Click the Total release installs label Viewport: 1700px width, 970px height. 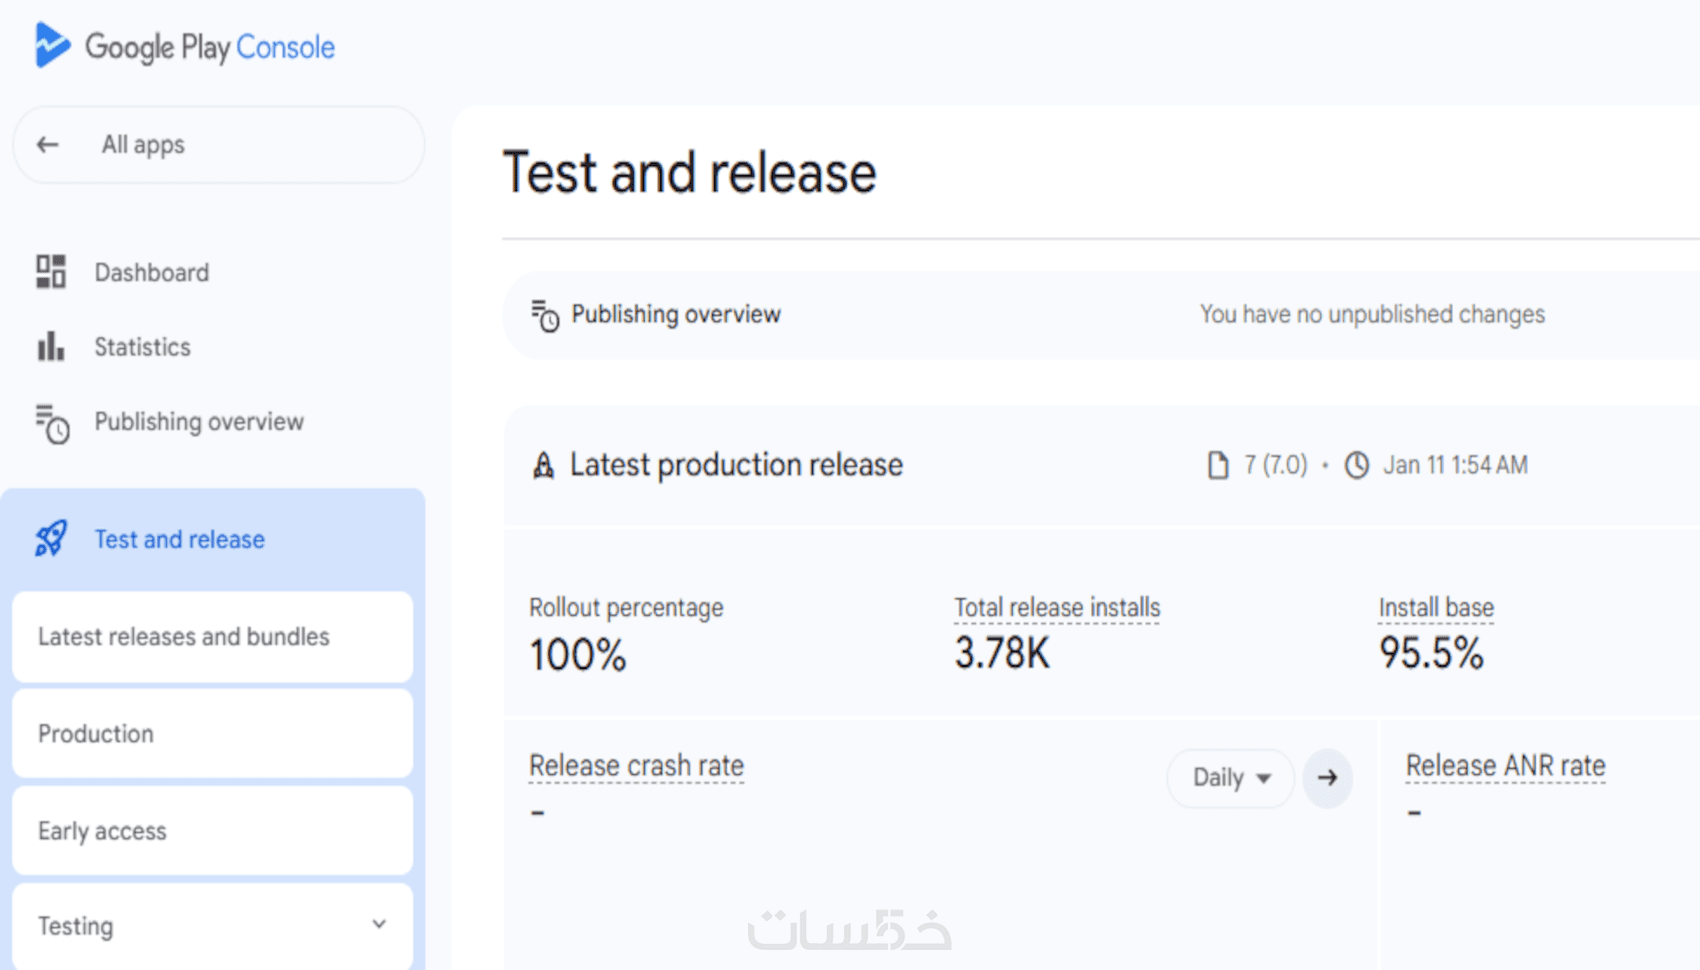(x=1057, y=608)
